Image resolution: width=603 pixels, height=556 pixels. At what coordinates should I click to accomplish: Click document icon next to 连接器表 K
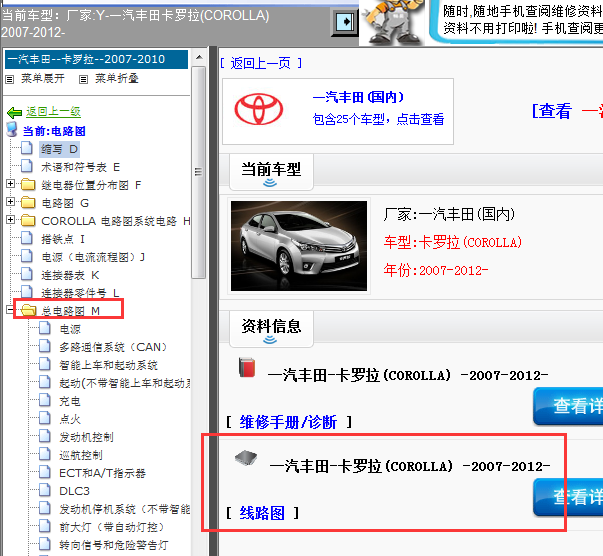point(27,274)
